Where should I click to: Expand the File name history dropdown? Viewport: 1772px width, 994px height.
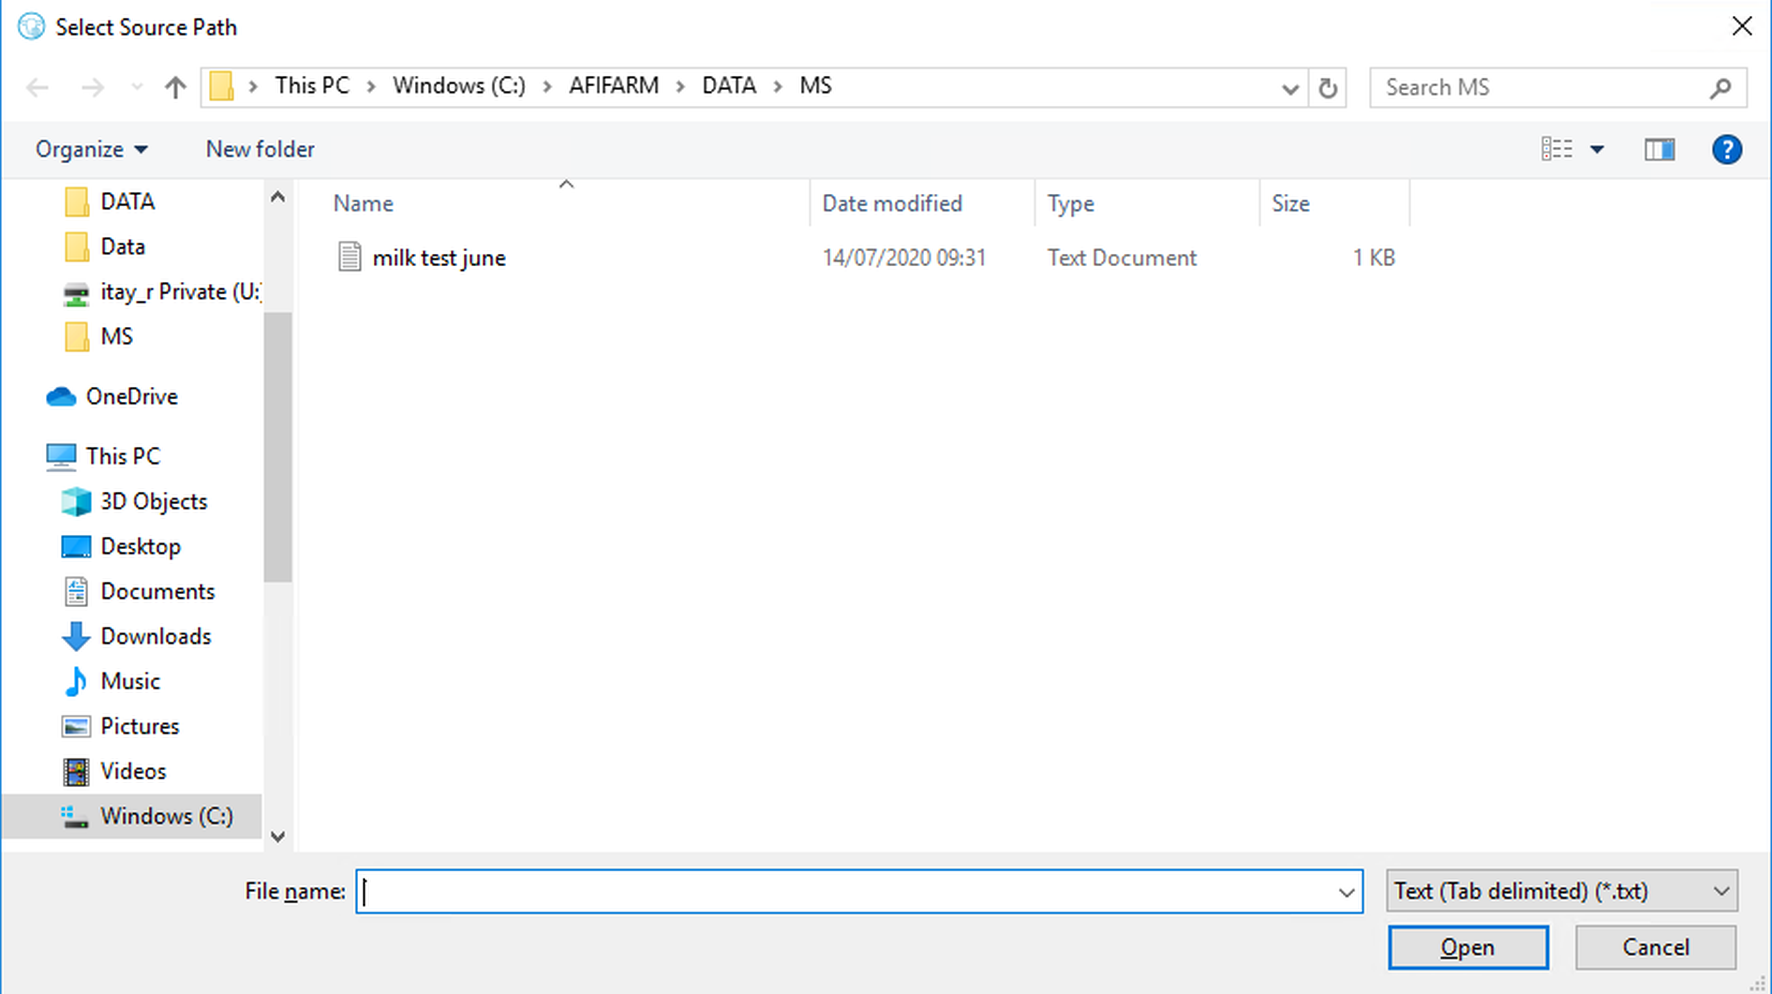click(1346, 892)
